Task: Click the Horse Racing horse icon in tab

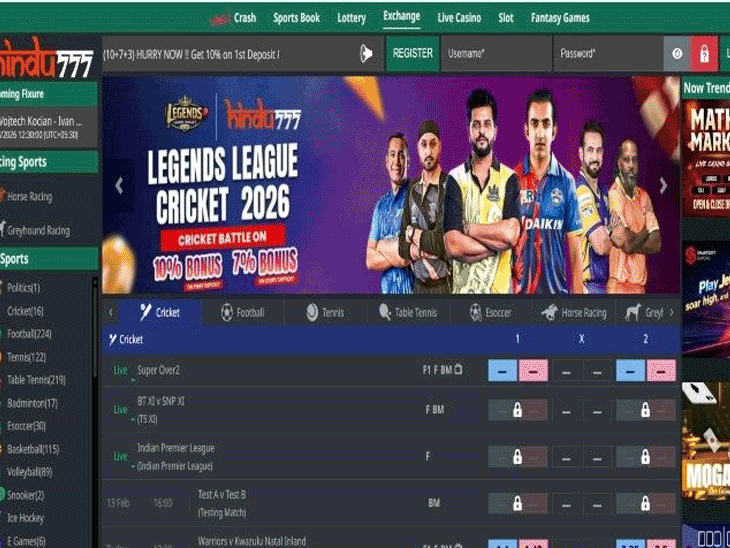Action: click(550, 312)
